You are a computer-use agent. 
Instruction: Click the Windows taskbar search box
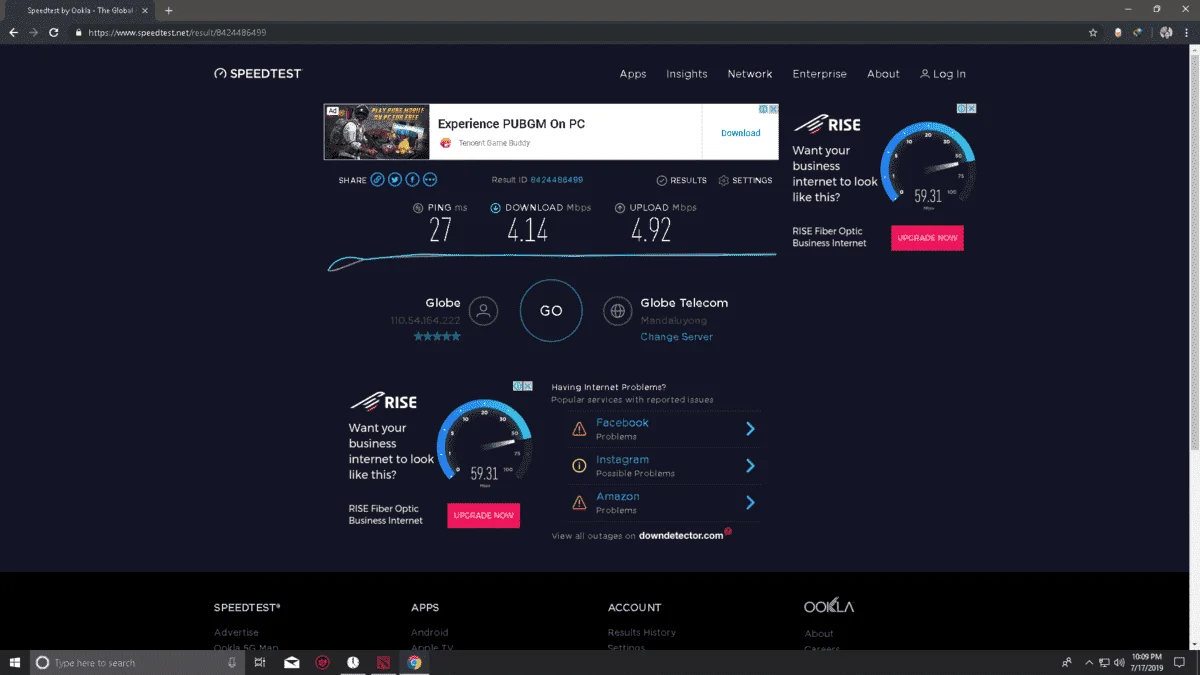pos(136,662)
